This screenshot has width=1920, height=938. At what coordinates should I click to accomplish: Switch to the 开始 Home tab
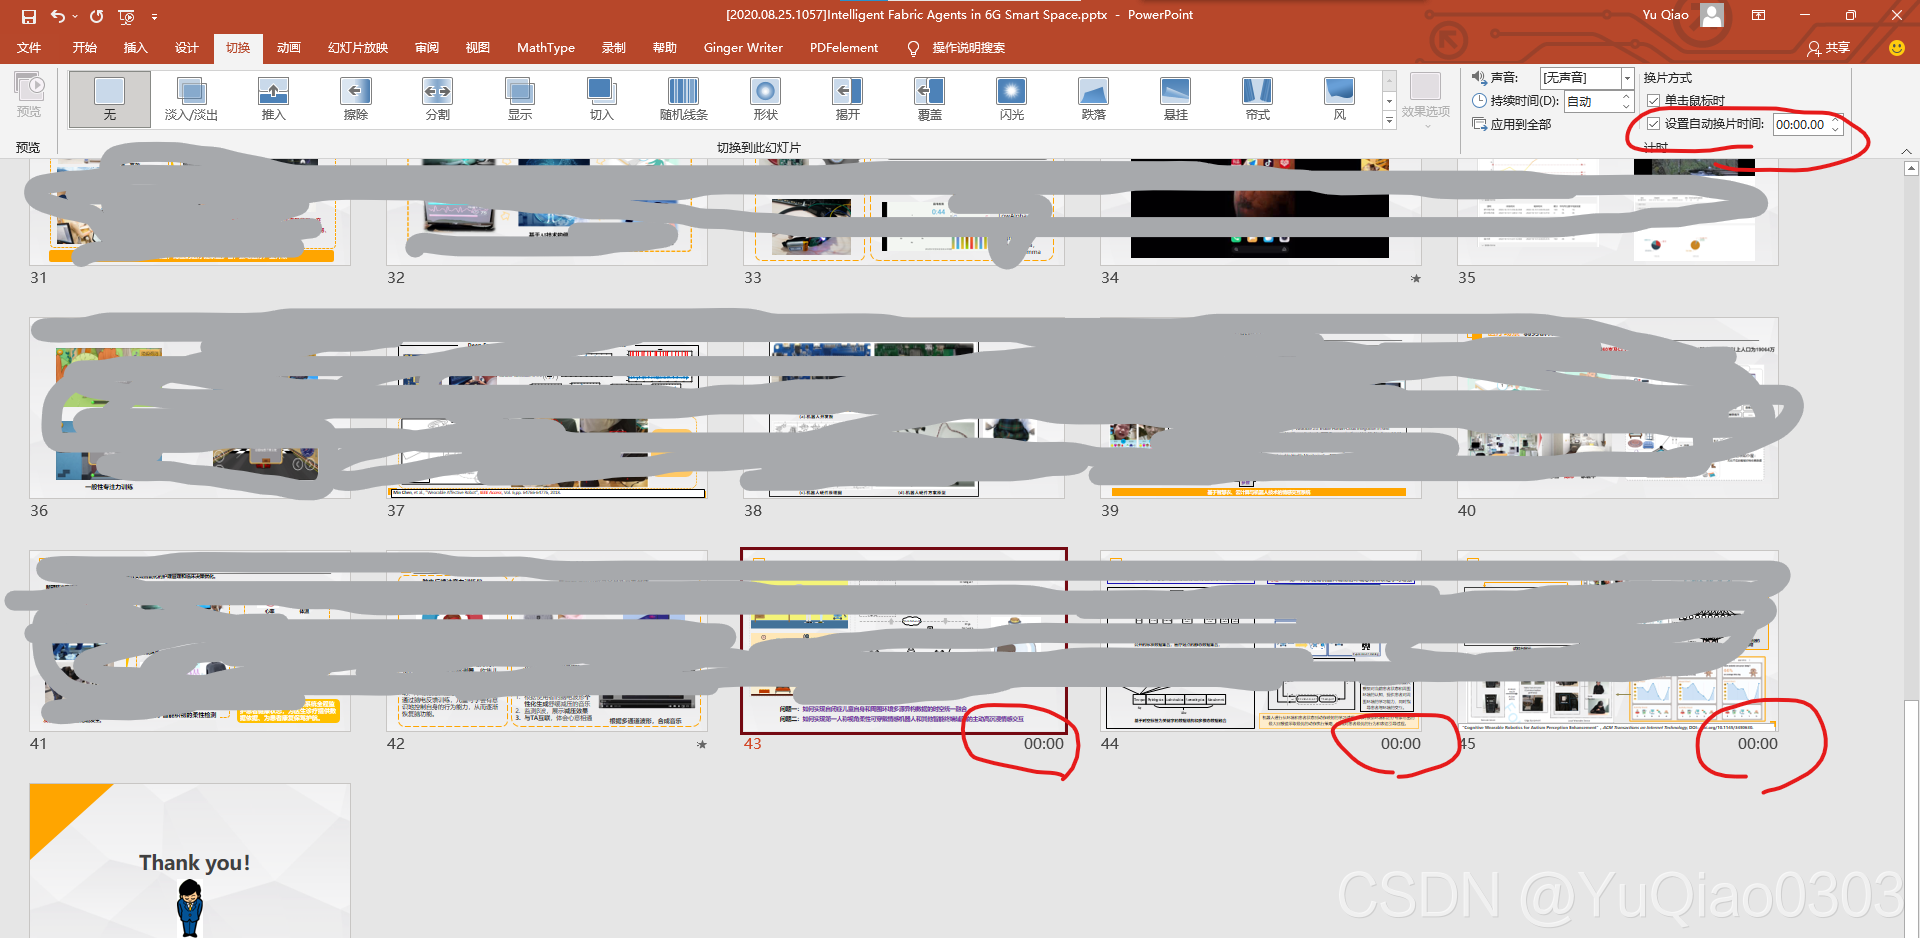[85, 48]
